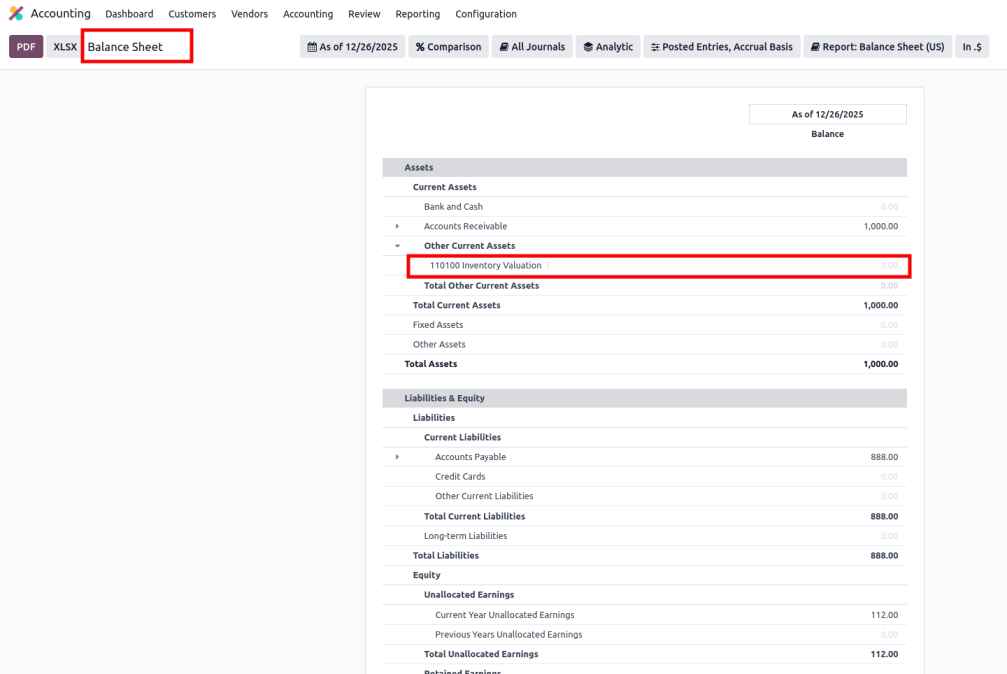
Task: Open the Comparison percent filter
Action: (448, 47)
